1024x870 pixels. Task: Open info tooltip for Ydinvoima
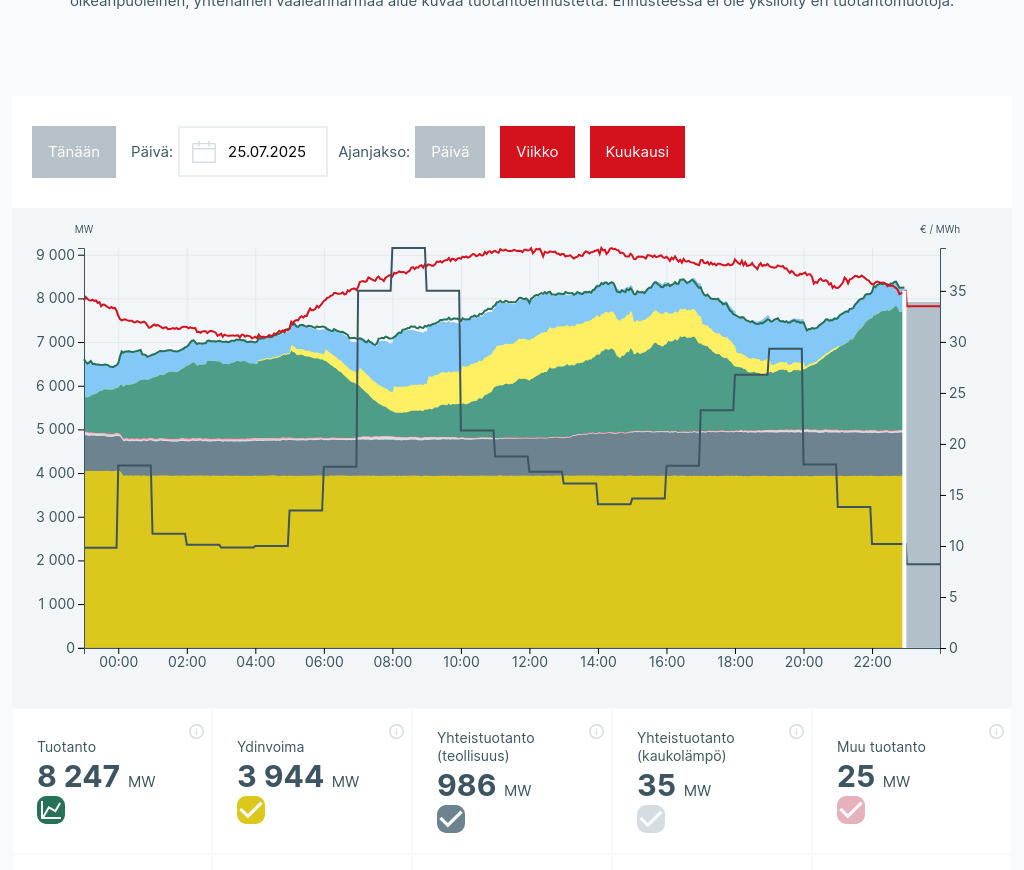click(x=396, y=732)
